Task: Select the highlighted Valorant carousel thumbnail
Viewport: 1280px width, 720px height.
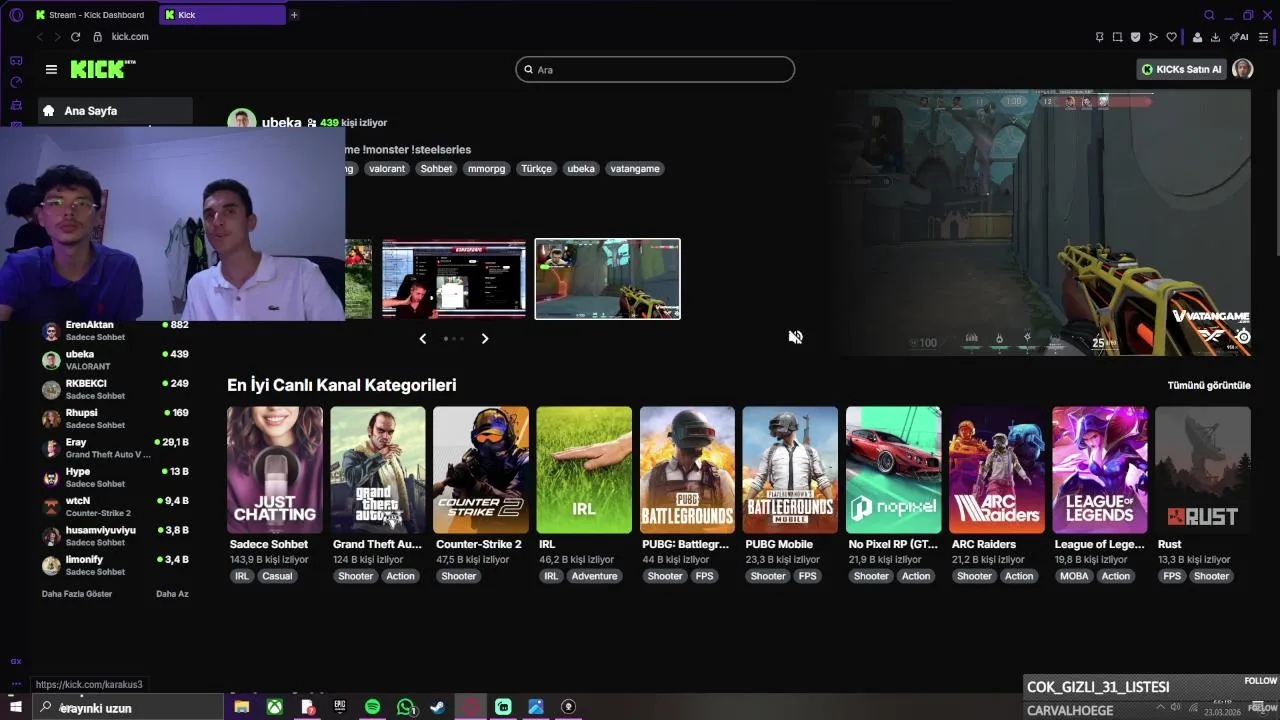Action: pyautogui.click(x=607, y=279)
